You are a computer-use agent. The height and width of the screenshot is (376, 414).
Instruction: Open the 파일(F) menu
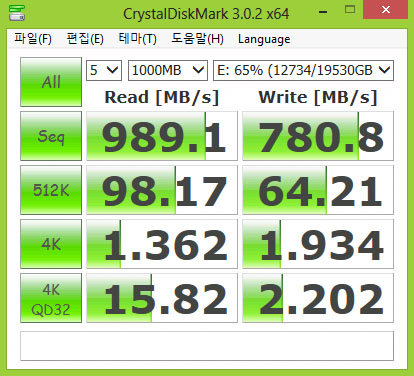point(33,39)
